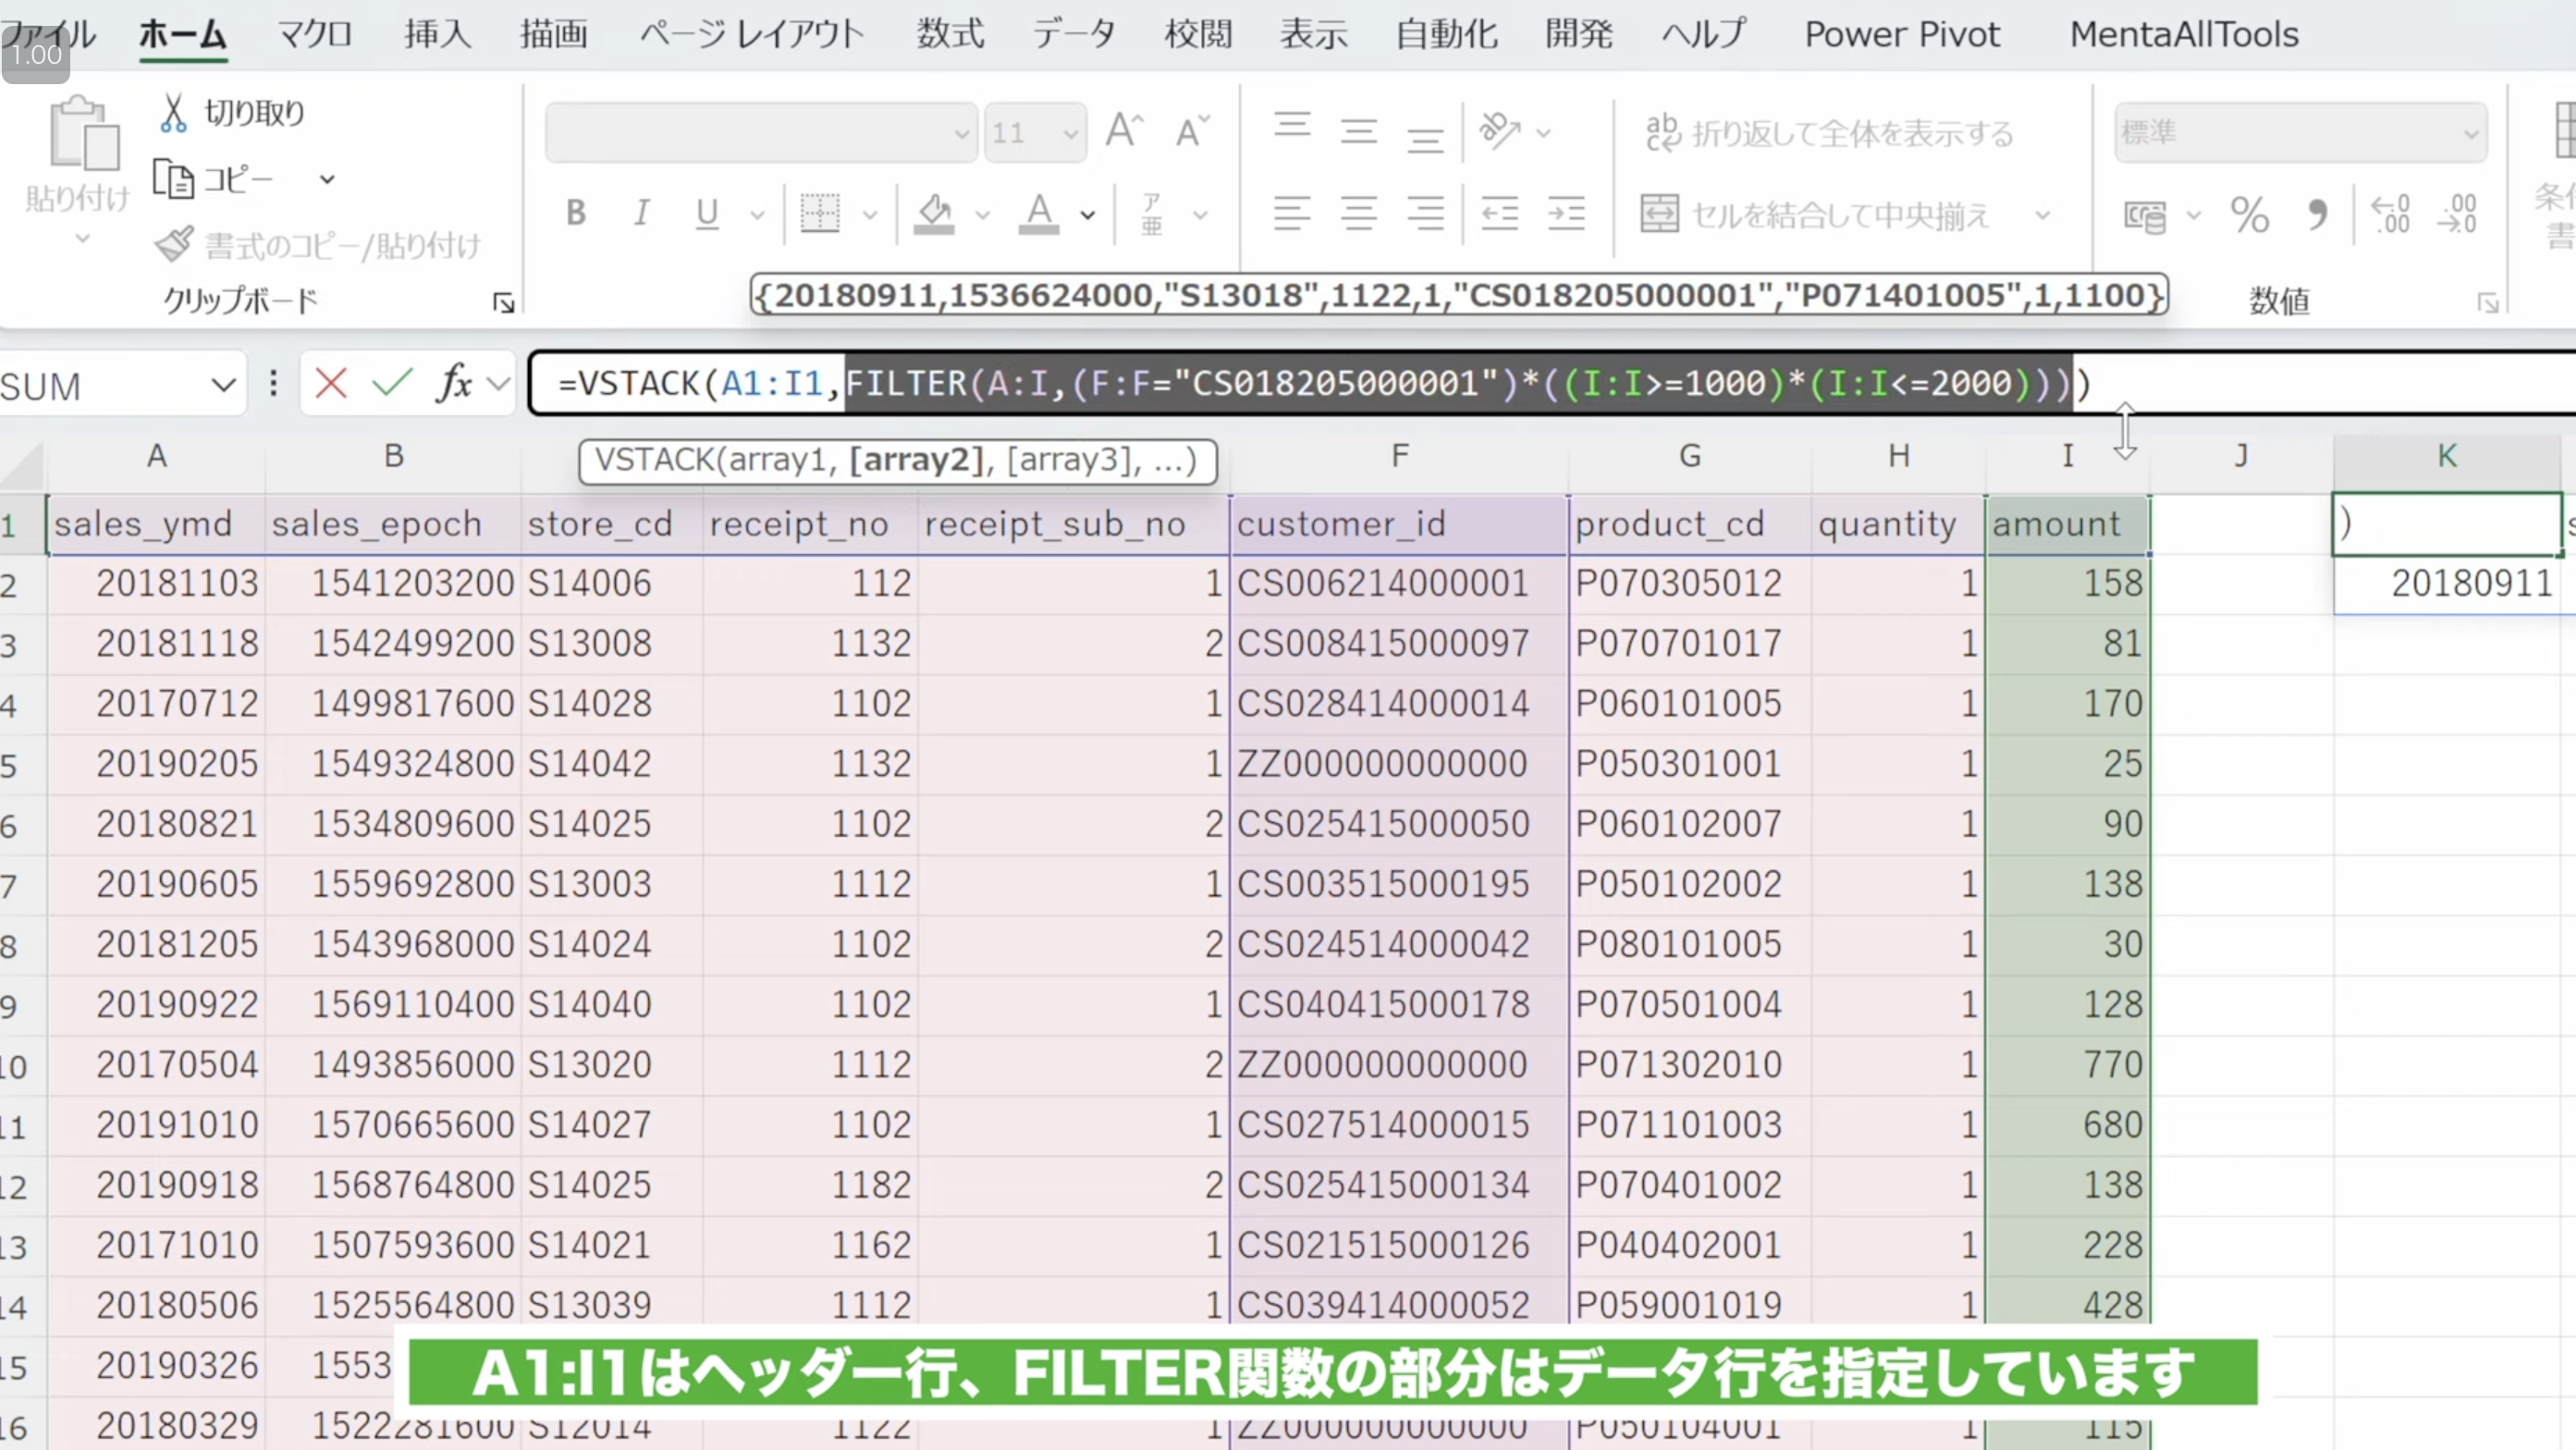Click the align left icon
This screenshot has width=2576, height=1450.
click(x=1292, y=213)
